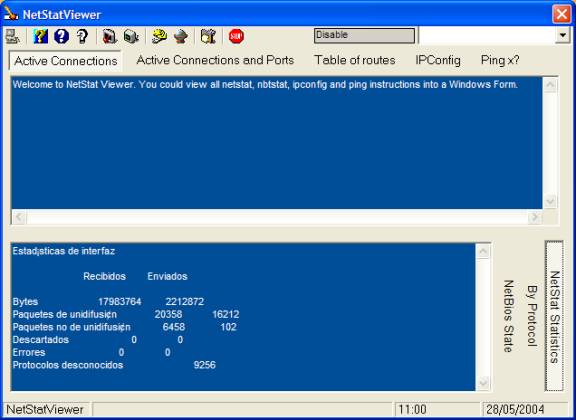The height and width of the screenshot is (420, 576).
Task: Switch to Active Connections and Ports tab
Action: pyautogui.click(x=215, y=60)
